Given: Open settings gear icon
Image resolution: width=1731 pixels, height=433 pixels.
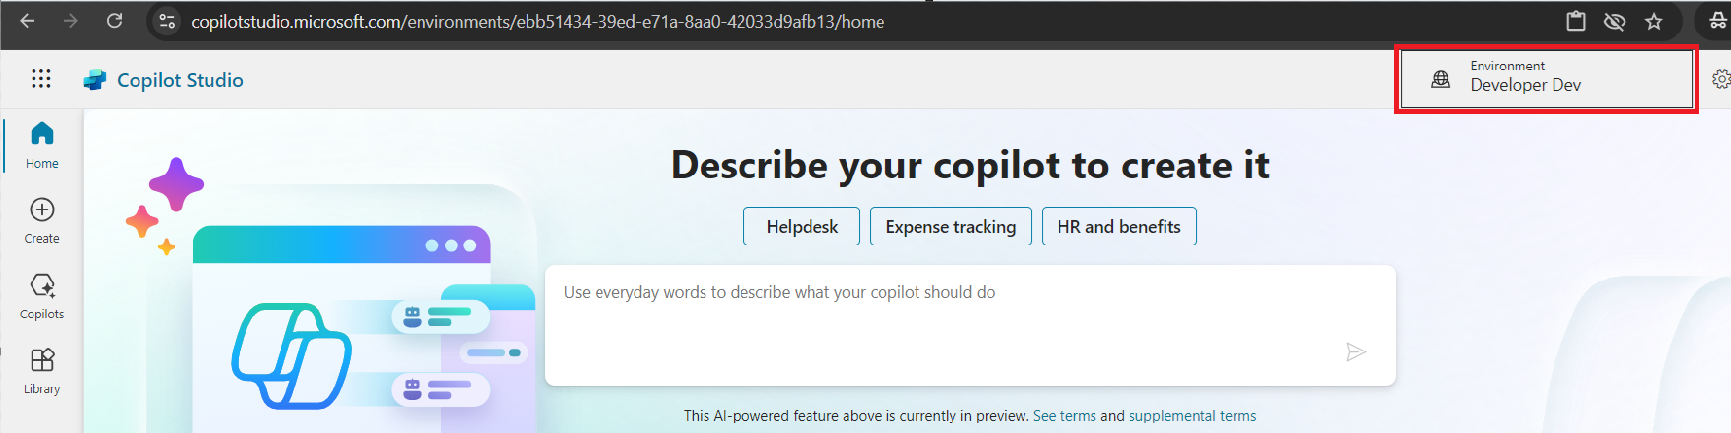Looking at the screenshot, I should [x=1720, y=79].
